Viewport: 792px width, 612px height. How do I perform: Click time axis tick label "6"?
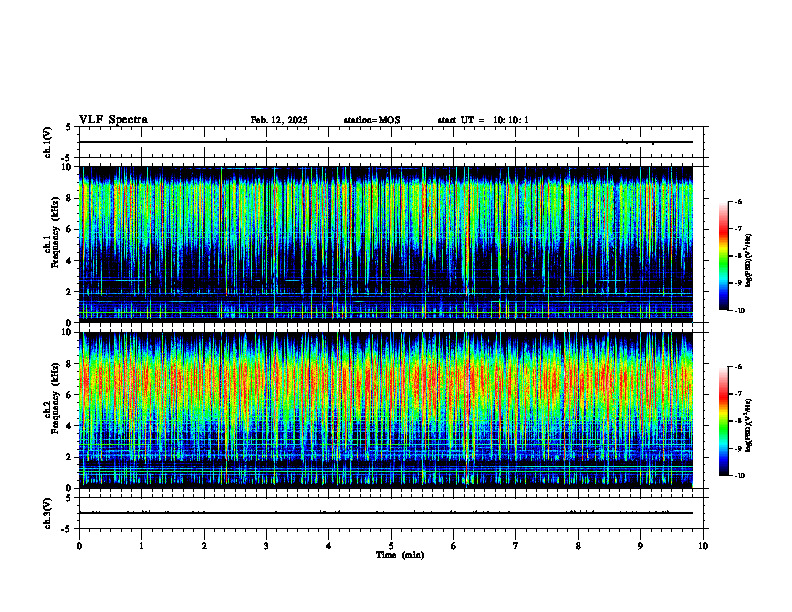point(453,546)
